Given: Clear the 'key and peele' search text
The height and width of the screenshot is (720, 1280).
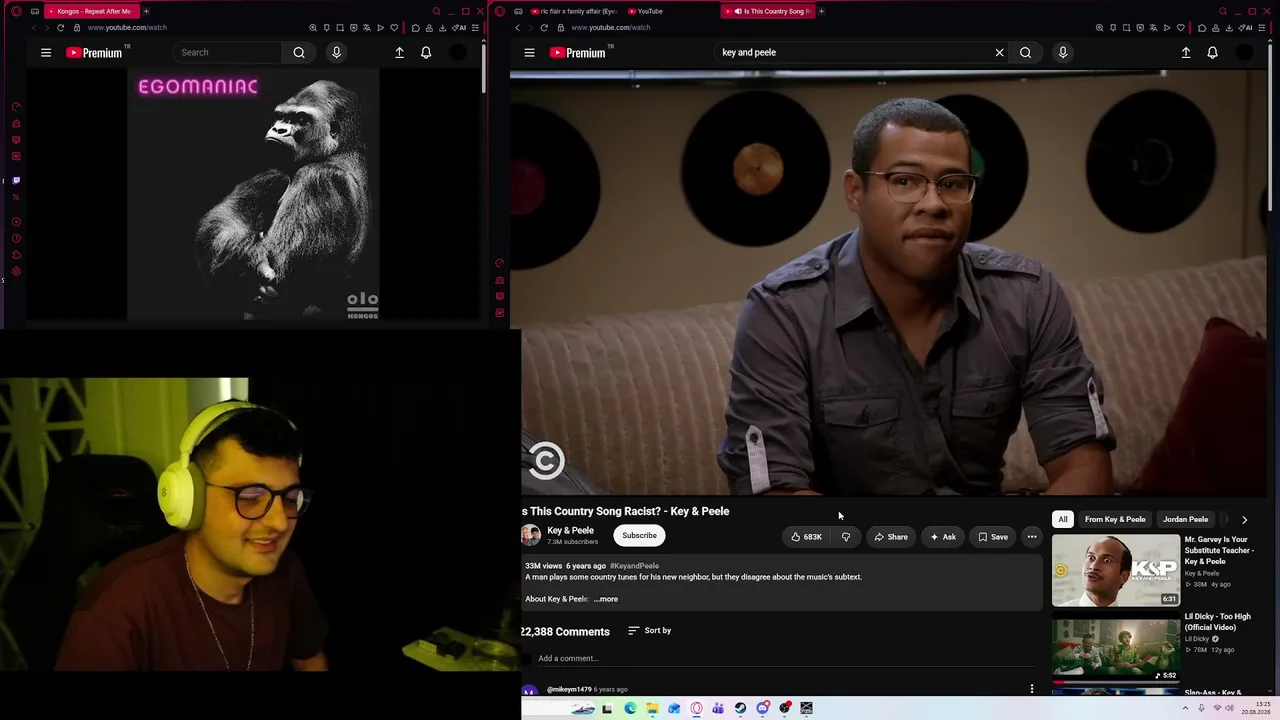Looking at the screenshot, I should pyautogui.click(x=999, y=52).
